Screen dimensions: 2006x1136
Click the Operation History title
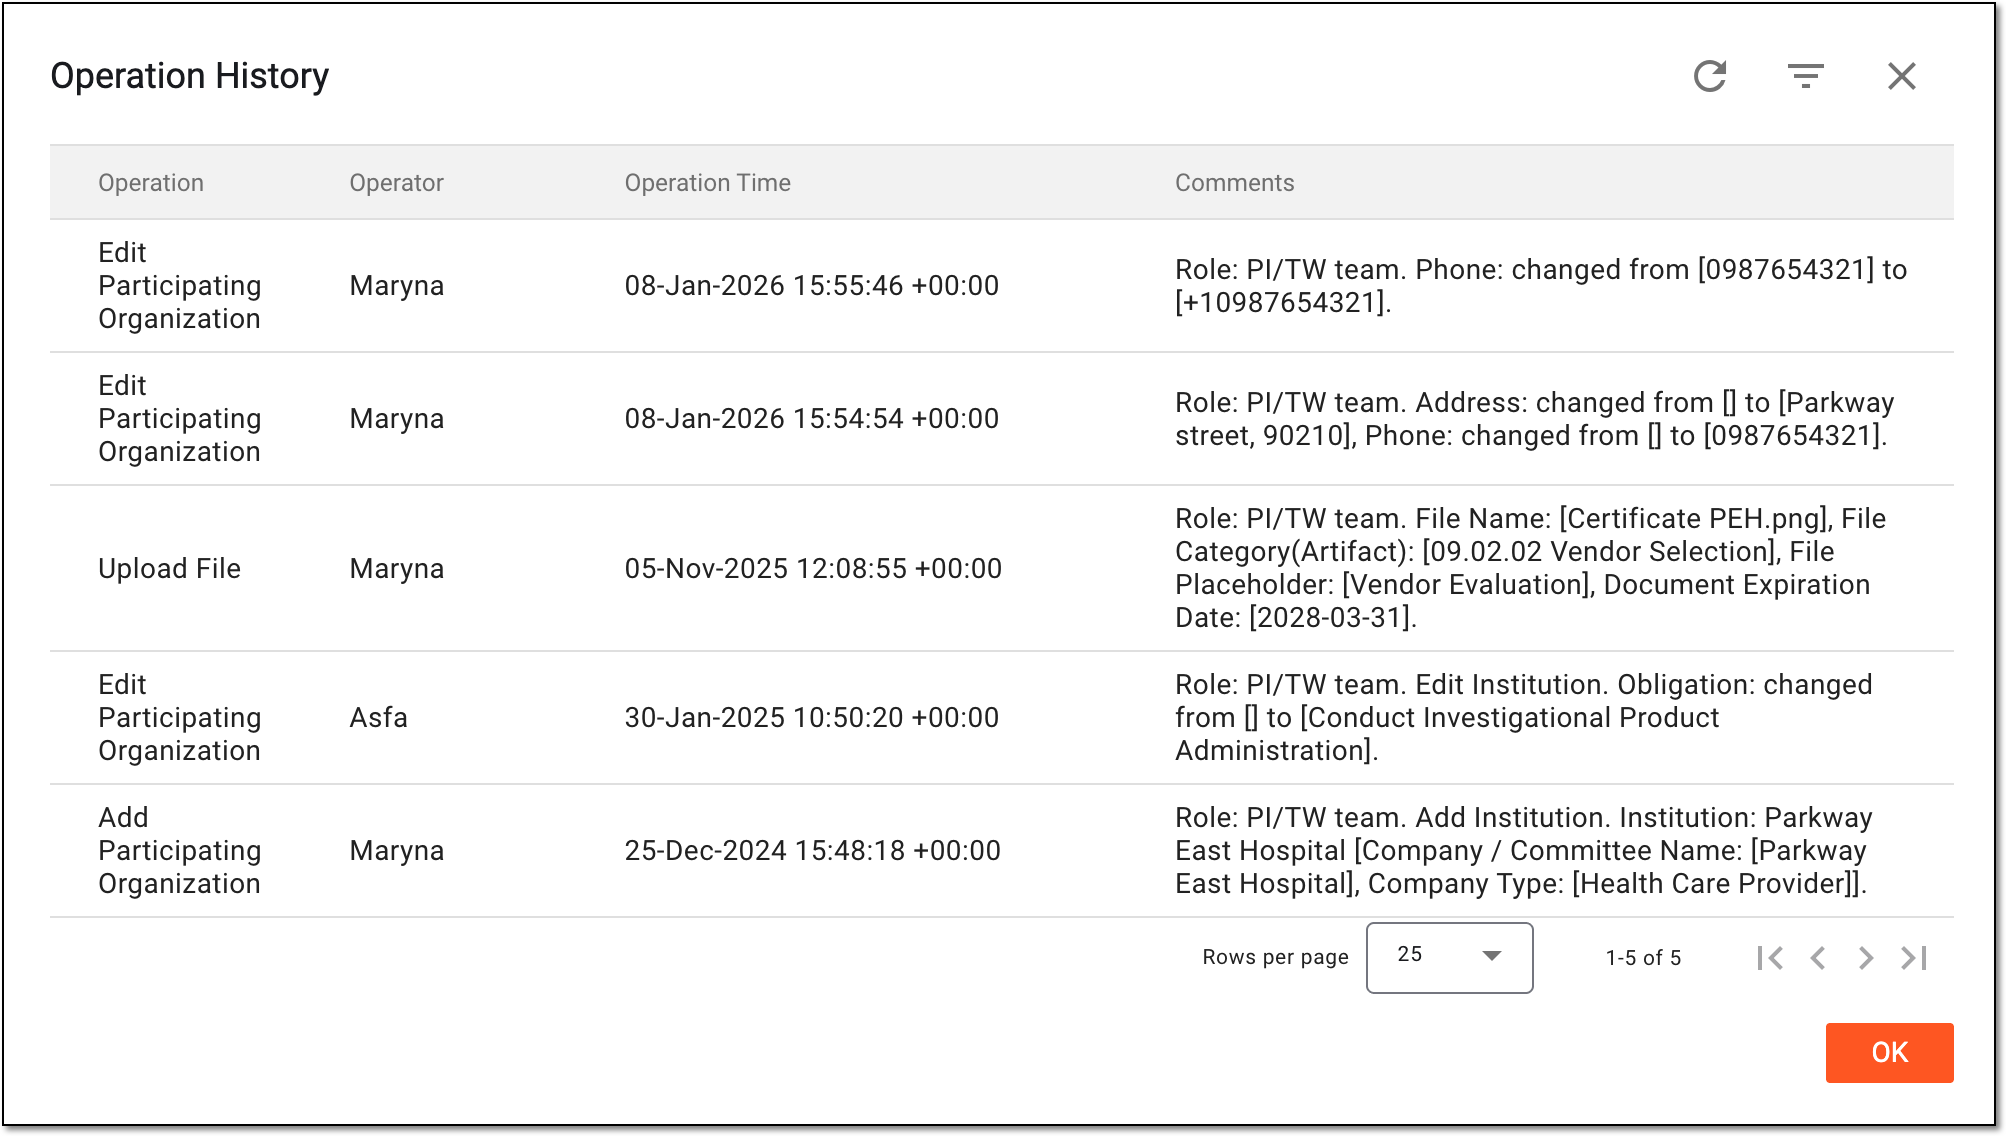coord(189,76)
